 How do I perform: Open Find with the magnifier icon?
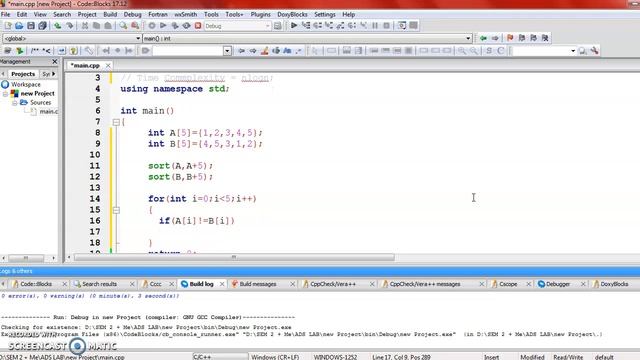click(x=123, y=26)
